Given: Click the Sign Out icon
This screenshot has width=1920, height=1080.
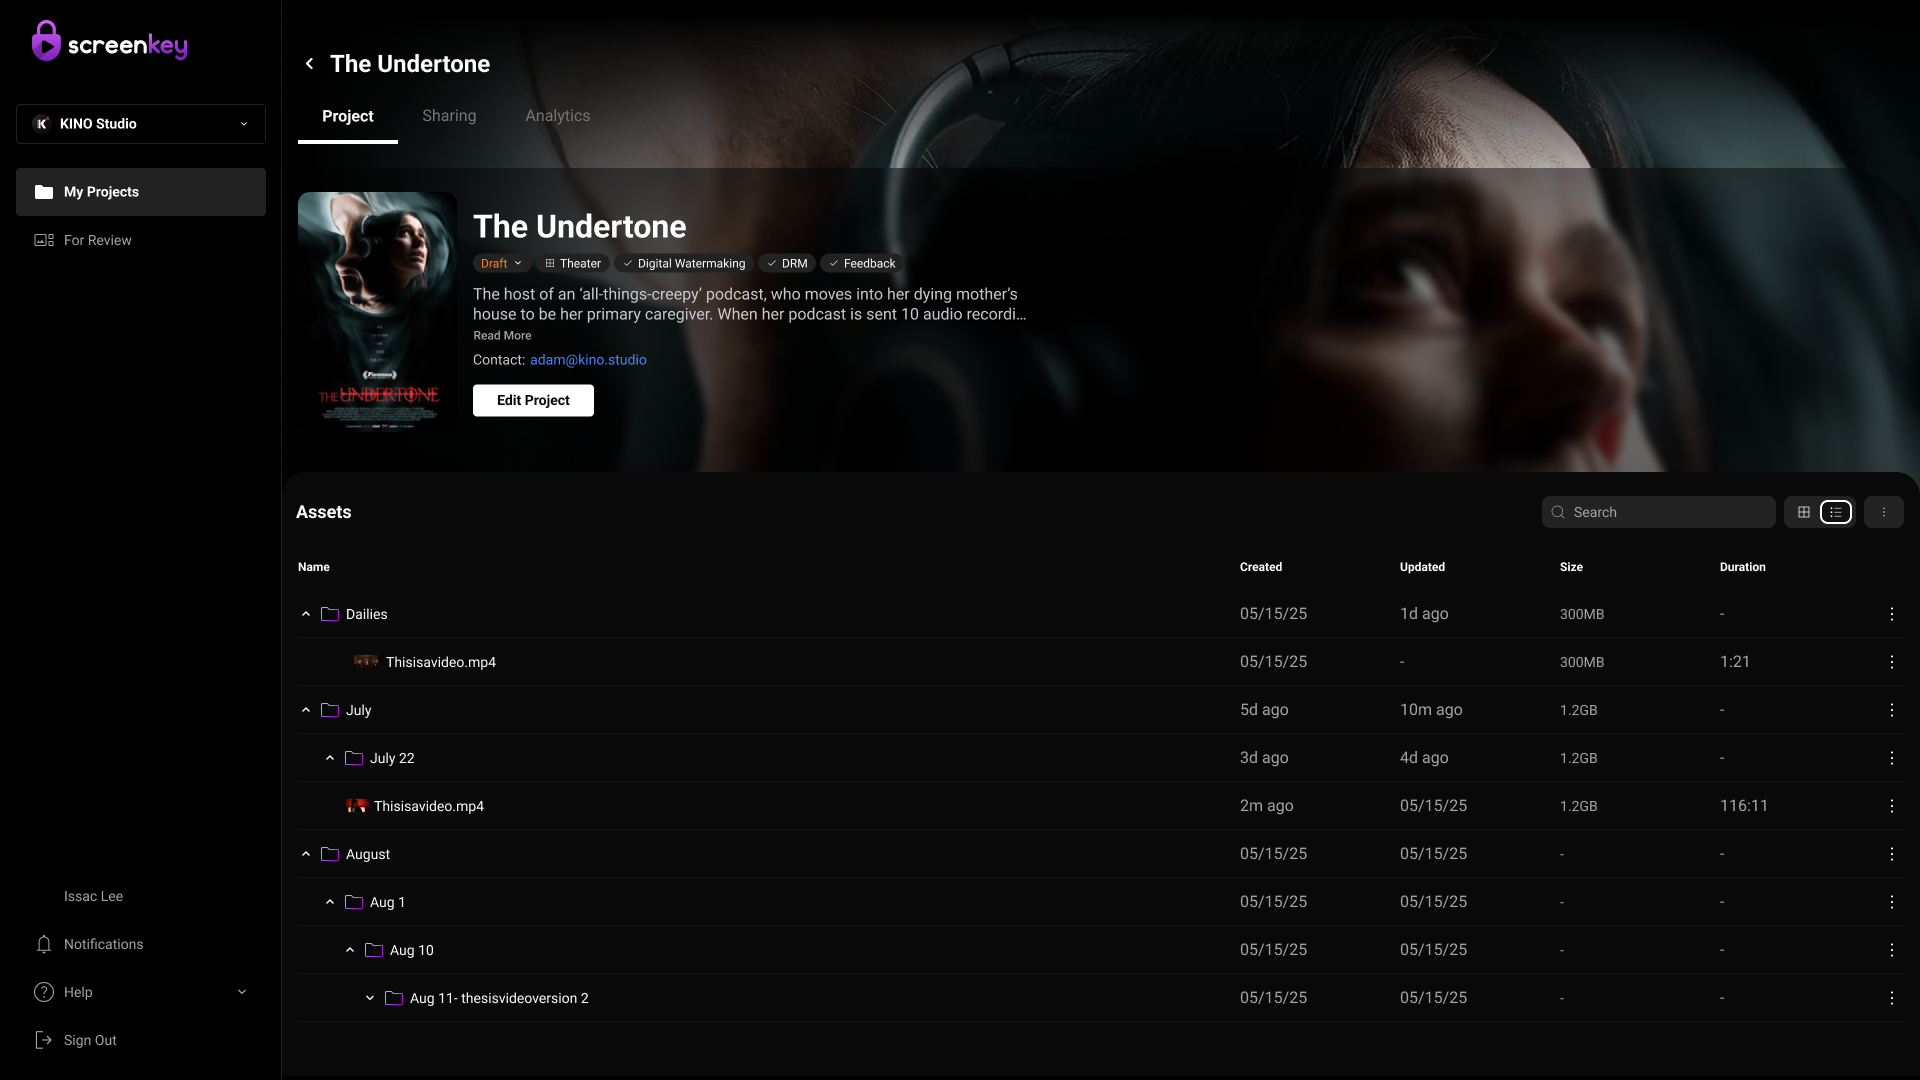Looking at the screenshot, I should point(44,1040).
